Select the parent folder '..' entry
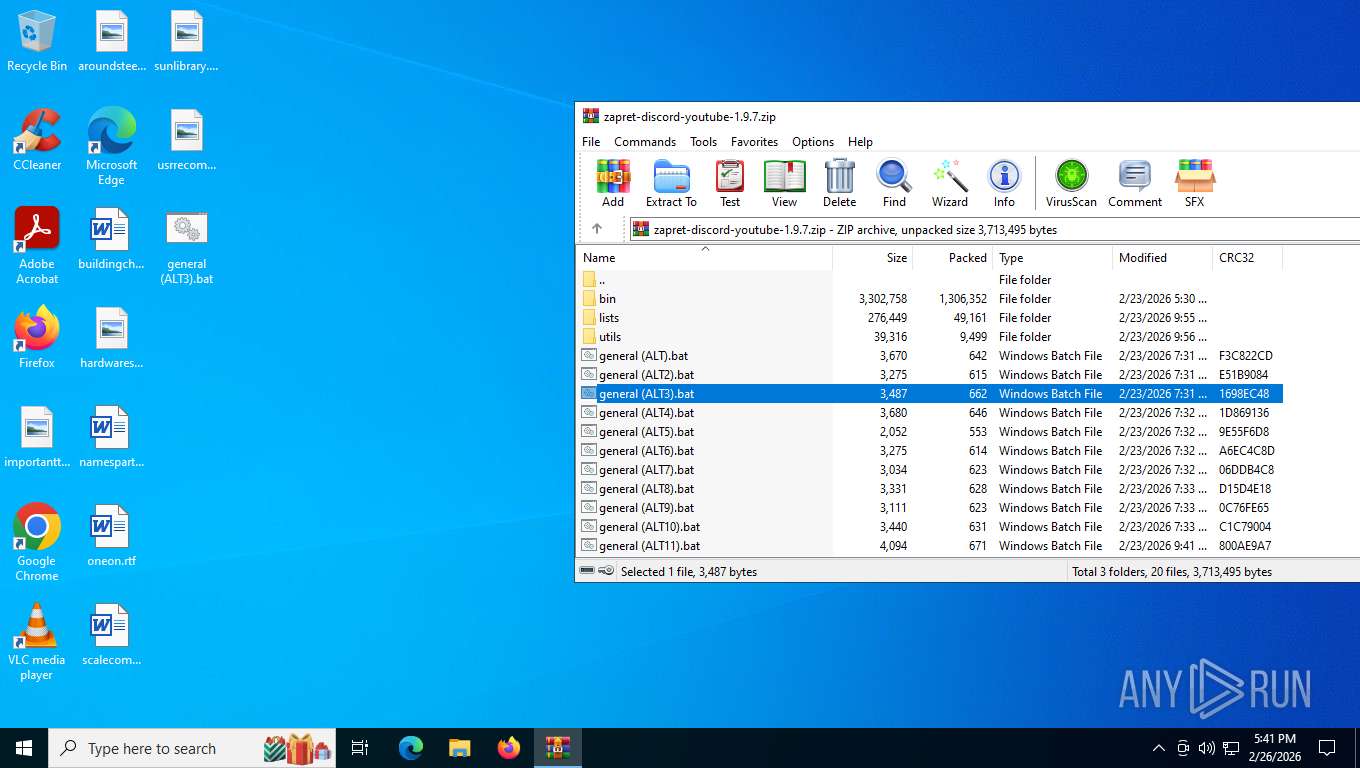The width and height of the screenshot is (1360, 768). [930, 280]
